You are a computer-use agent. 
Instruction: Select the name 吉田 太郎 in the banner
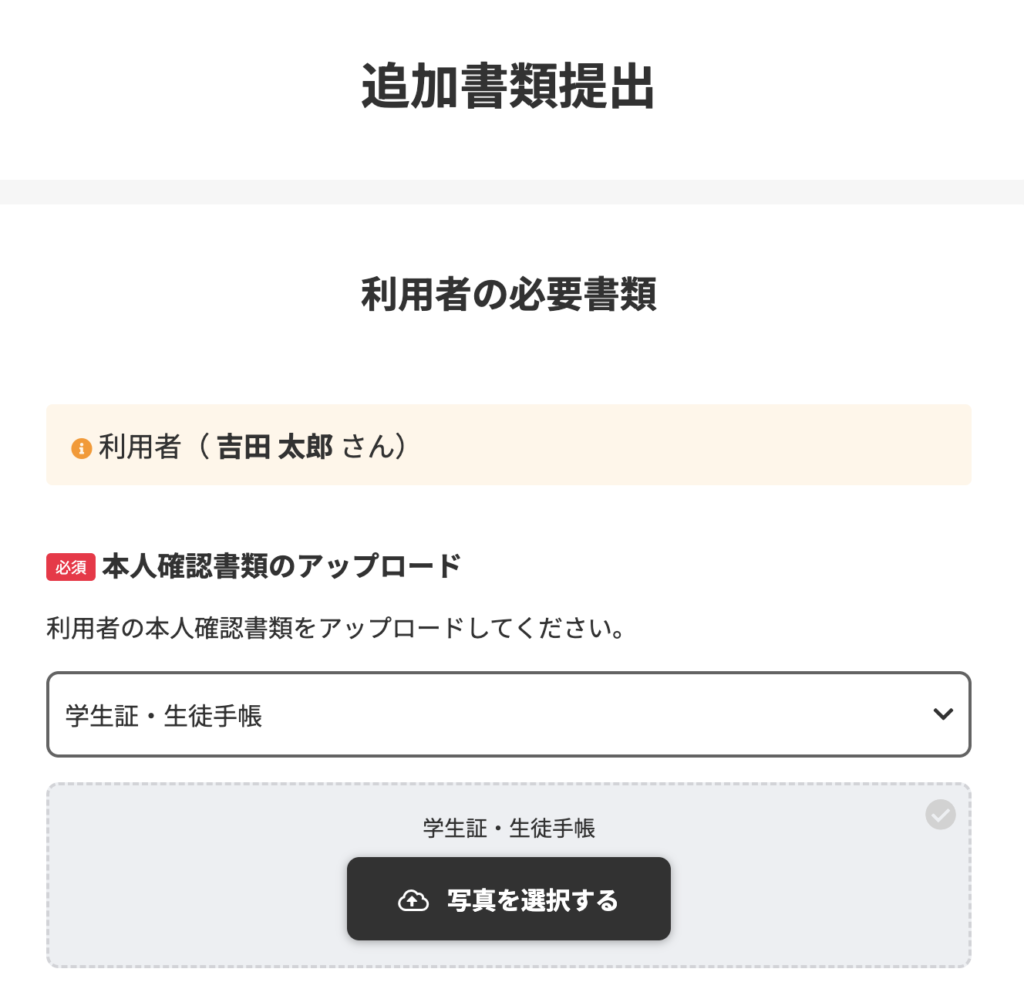pos(274,447)
